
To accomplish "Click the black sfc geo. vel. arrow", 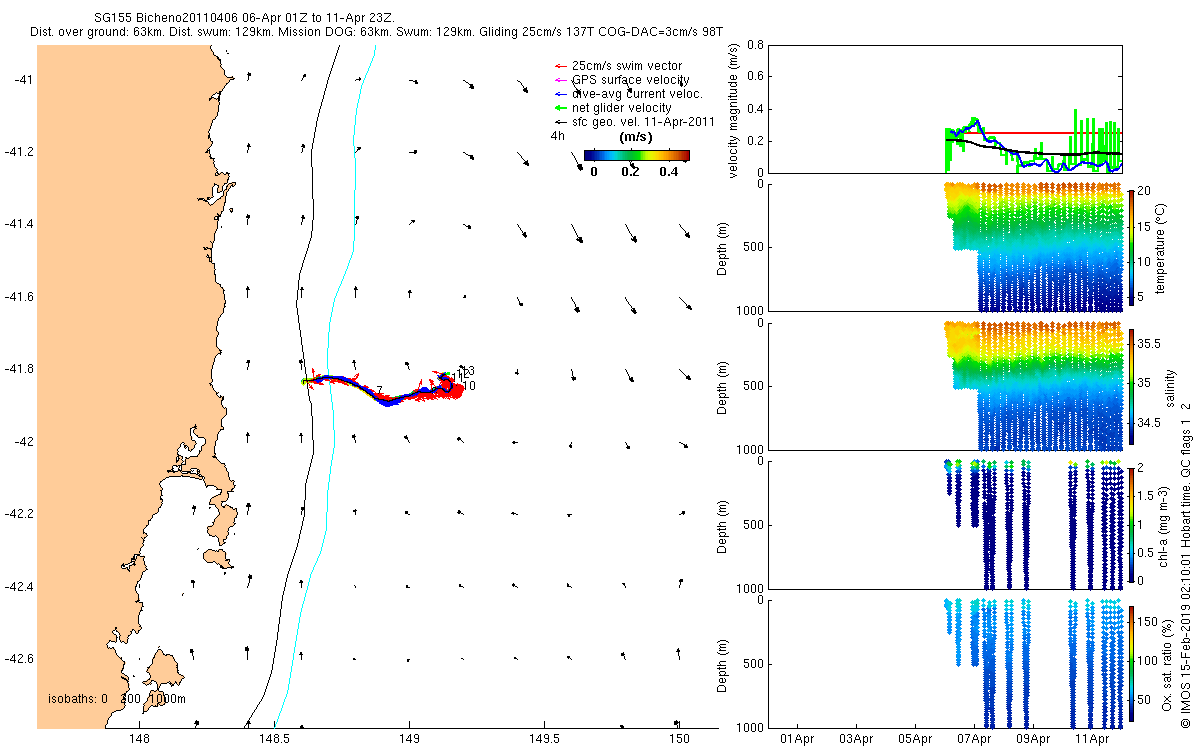I will pos(560,121).
